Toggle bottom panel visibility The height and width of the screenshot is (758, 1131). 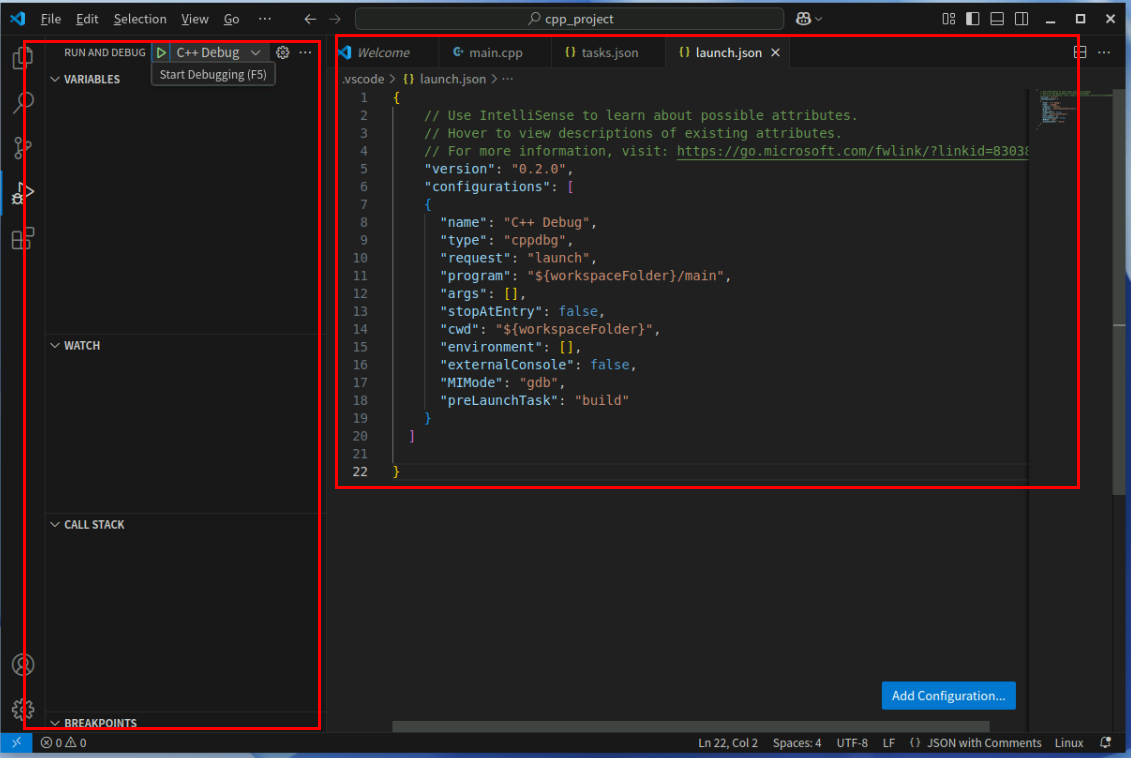click(997, 19)
